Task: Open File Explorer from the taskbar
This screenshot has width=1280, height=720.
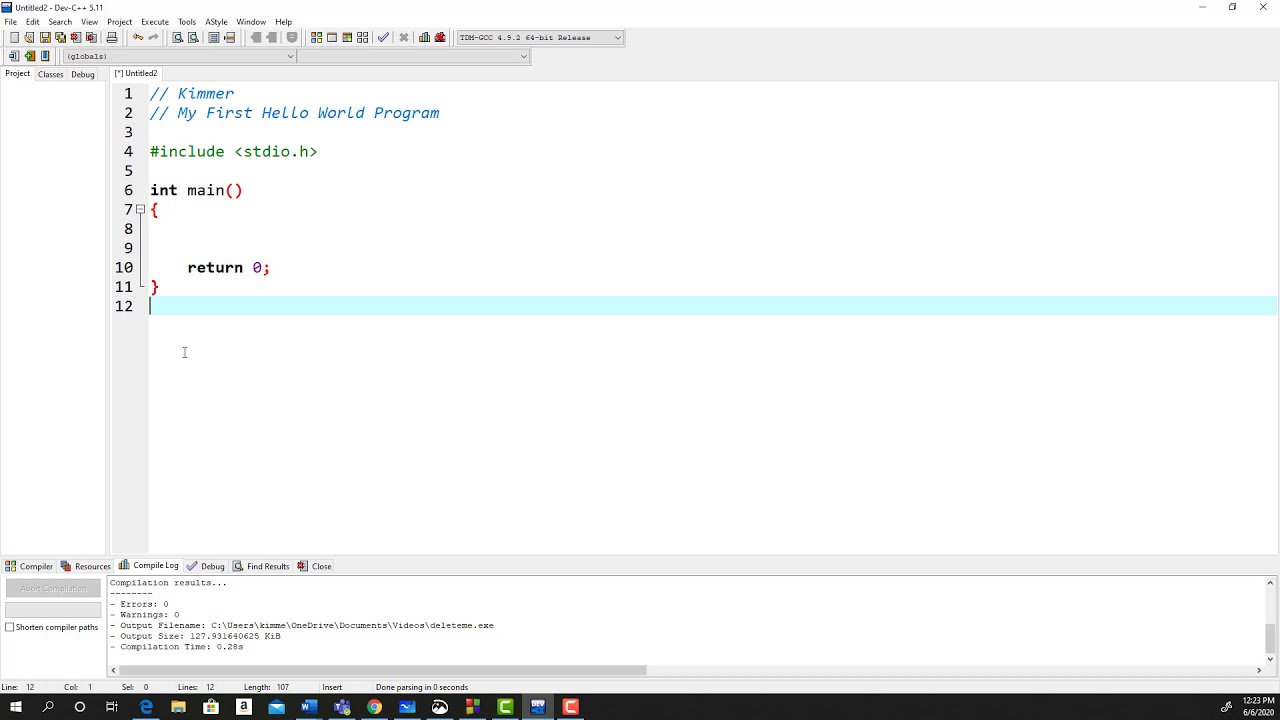Action: pyautogui.click(x=178, y=707)
